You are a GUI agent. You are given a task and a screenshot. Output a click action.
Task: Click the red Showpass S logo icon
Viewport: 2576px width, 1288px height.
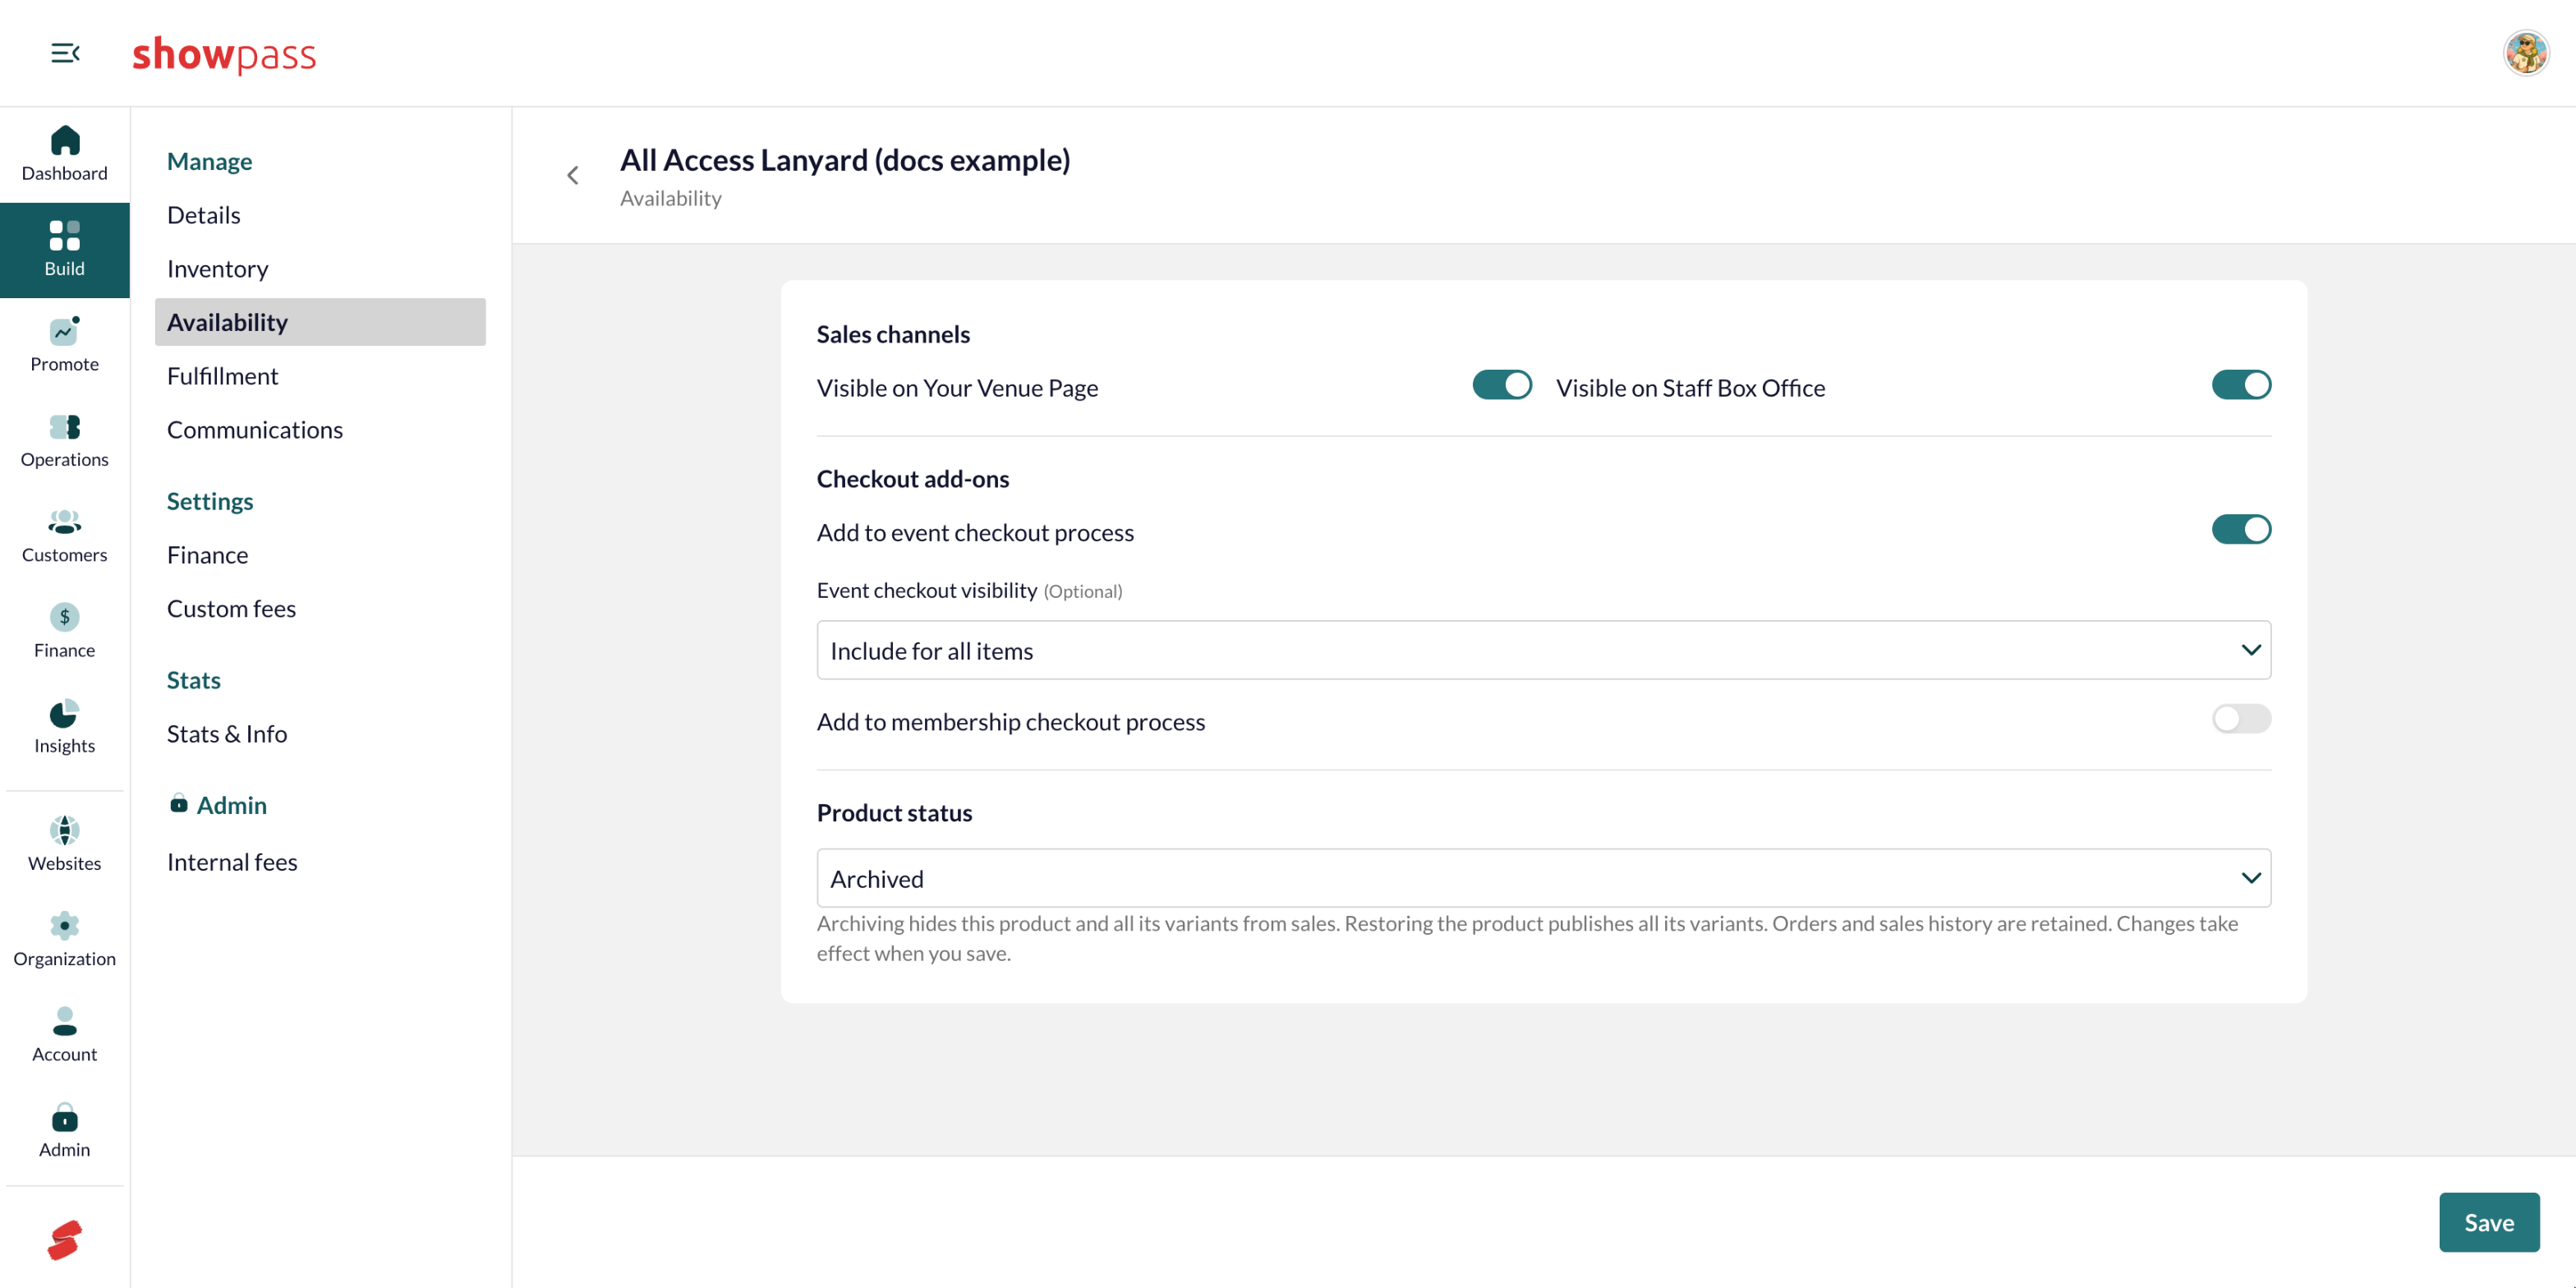[65, 1240]
